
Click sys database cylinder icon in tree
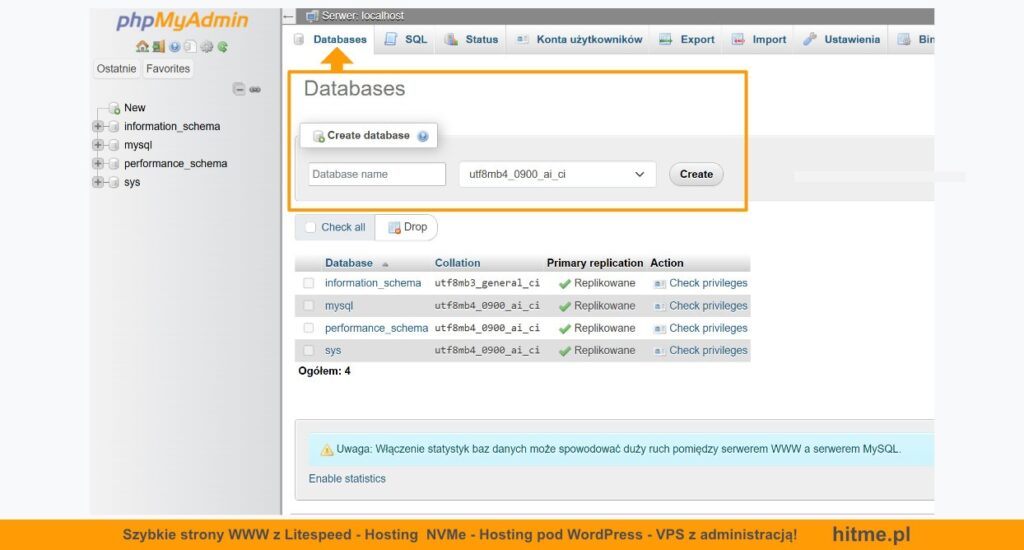click(x=114, y=182)
